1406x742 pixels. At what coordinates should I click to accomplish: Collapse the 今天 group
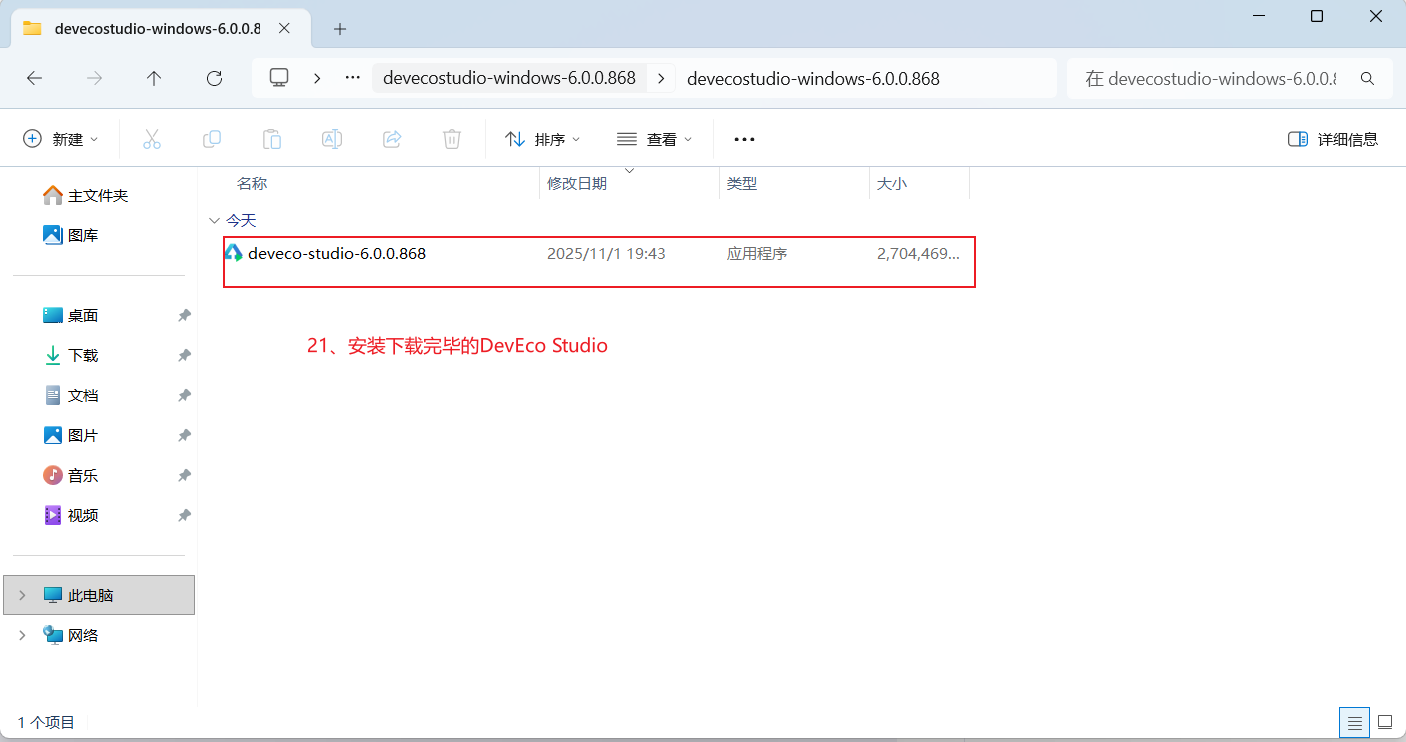pos(214,220)
